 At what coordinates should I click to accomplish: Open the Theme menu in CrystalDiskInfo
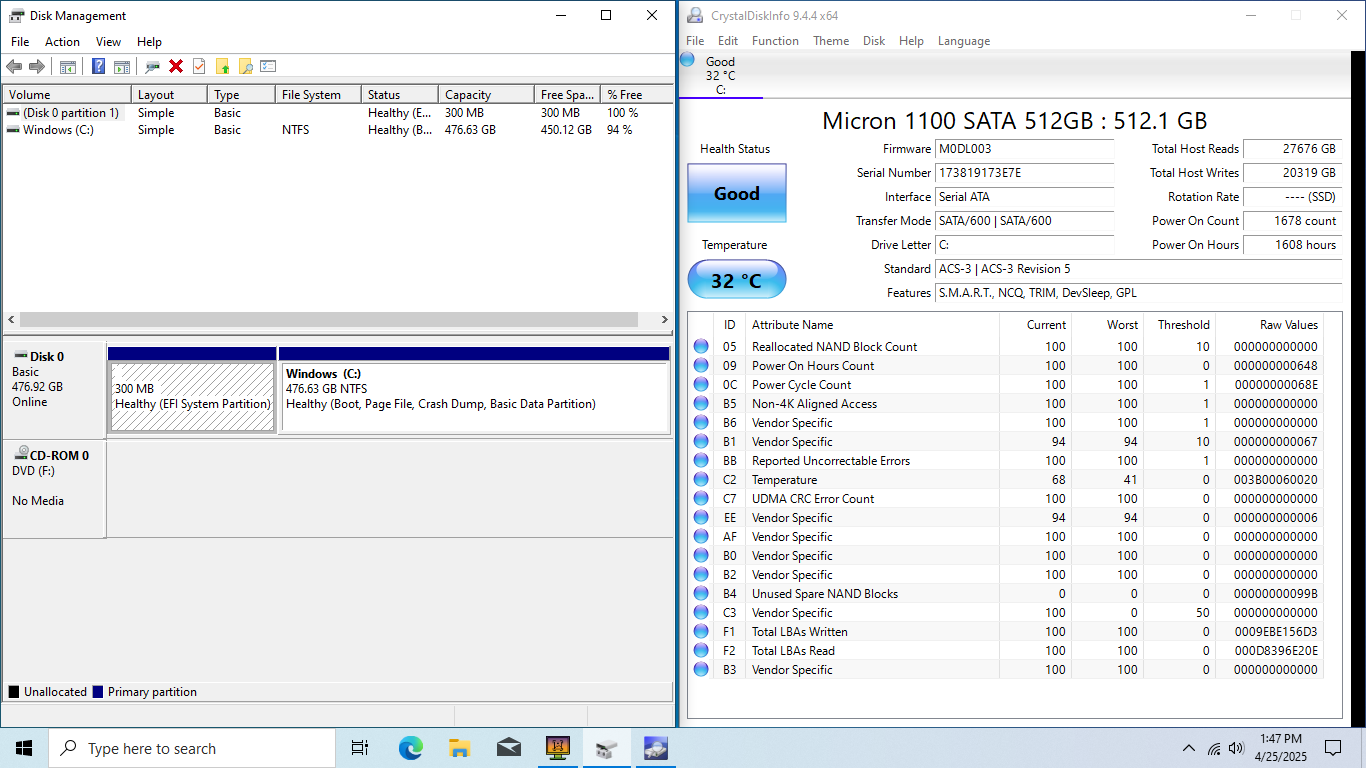tap(831, 41)
